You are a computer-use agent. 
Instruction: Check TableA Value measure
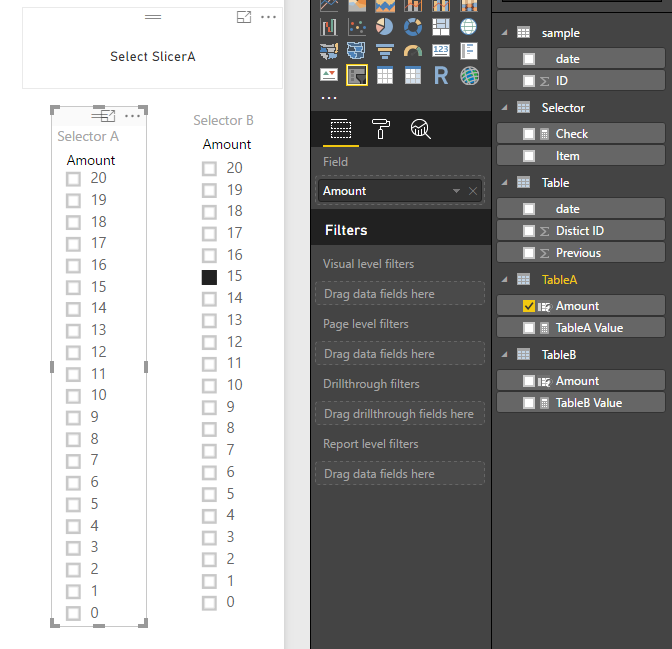point(529,328)
